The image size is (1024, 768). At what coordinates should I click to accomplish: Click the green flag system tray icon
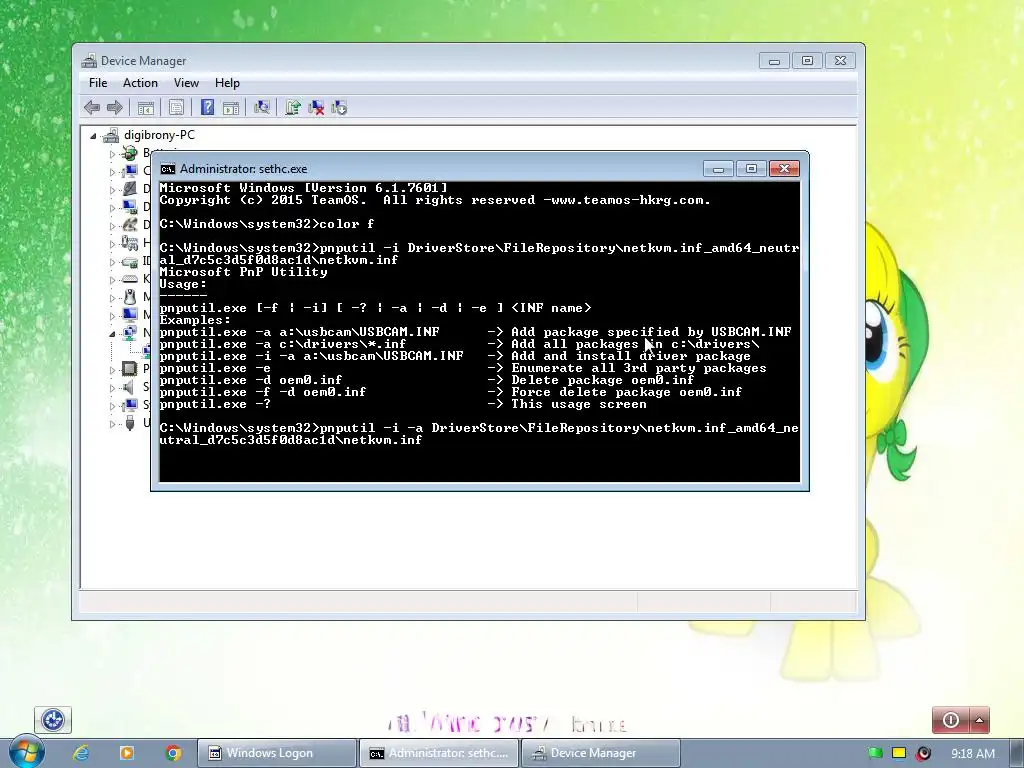(x=875, y=754)
